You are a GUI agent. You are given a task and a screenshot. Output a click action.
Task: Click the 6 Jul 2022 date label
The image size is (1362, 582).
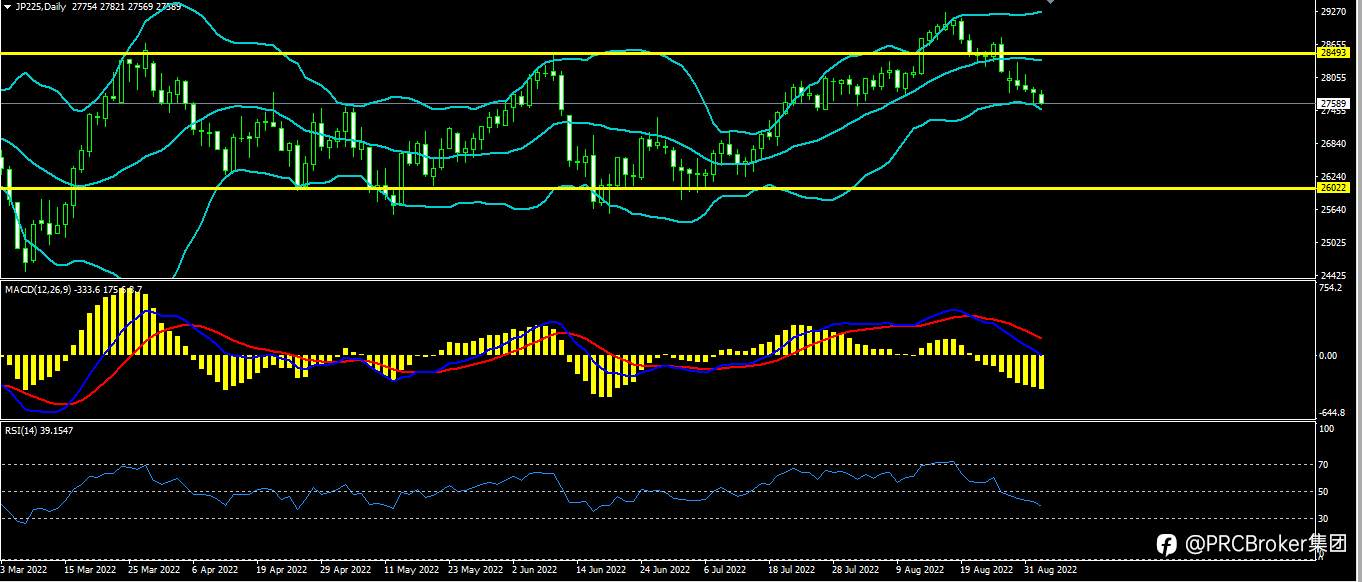pos(725,569)
